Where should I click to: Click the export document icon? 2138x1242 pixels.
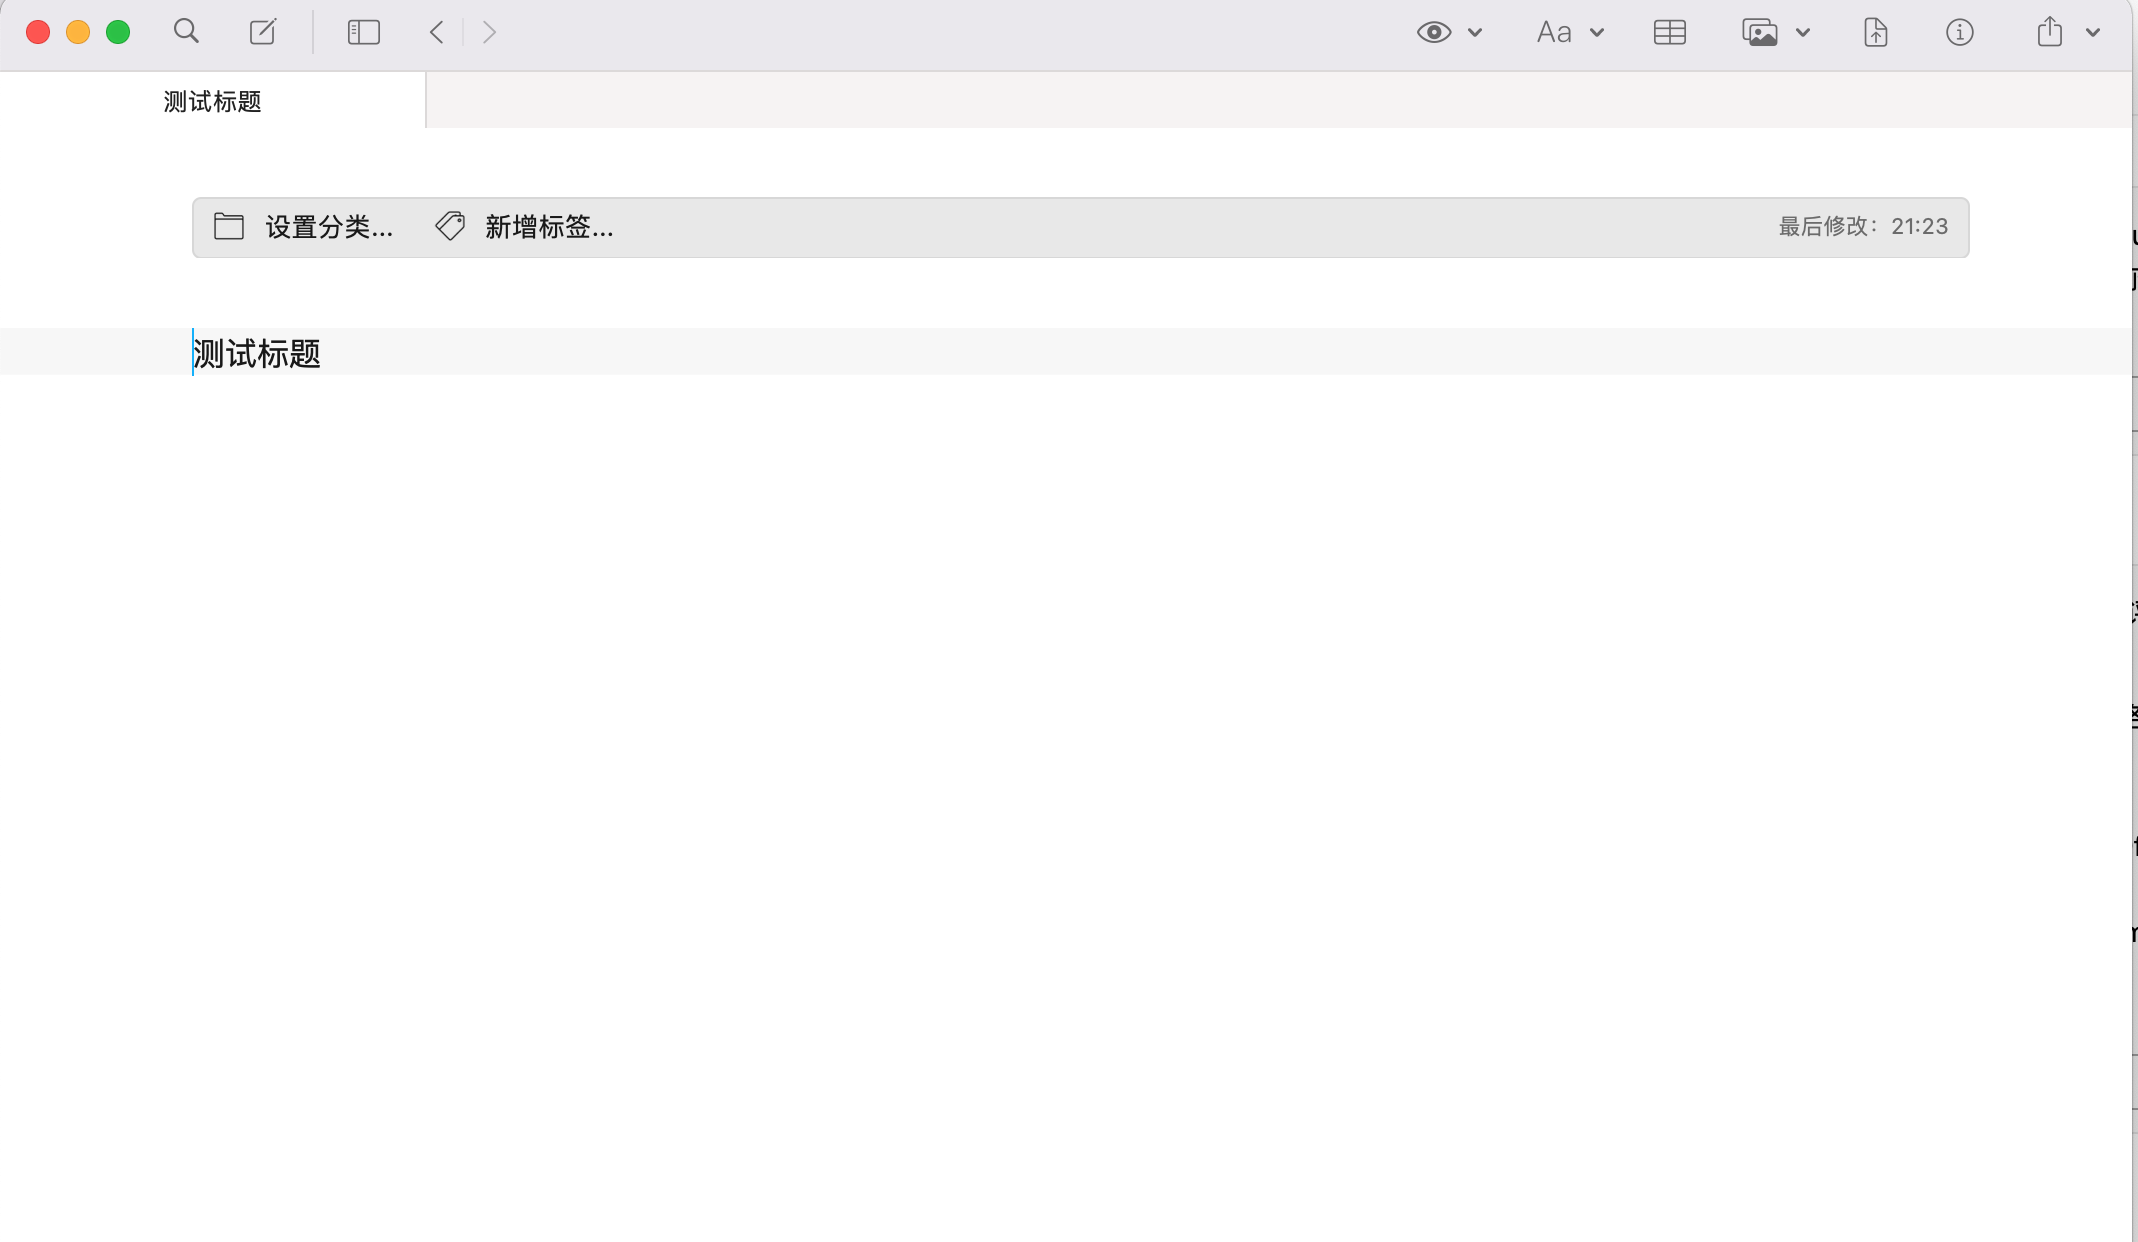pyautogui.click(x=1875, y=33)
